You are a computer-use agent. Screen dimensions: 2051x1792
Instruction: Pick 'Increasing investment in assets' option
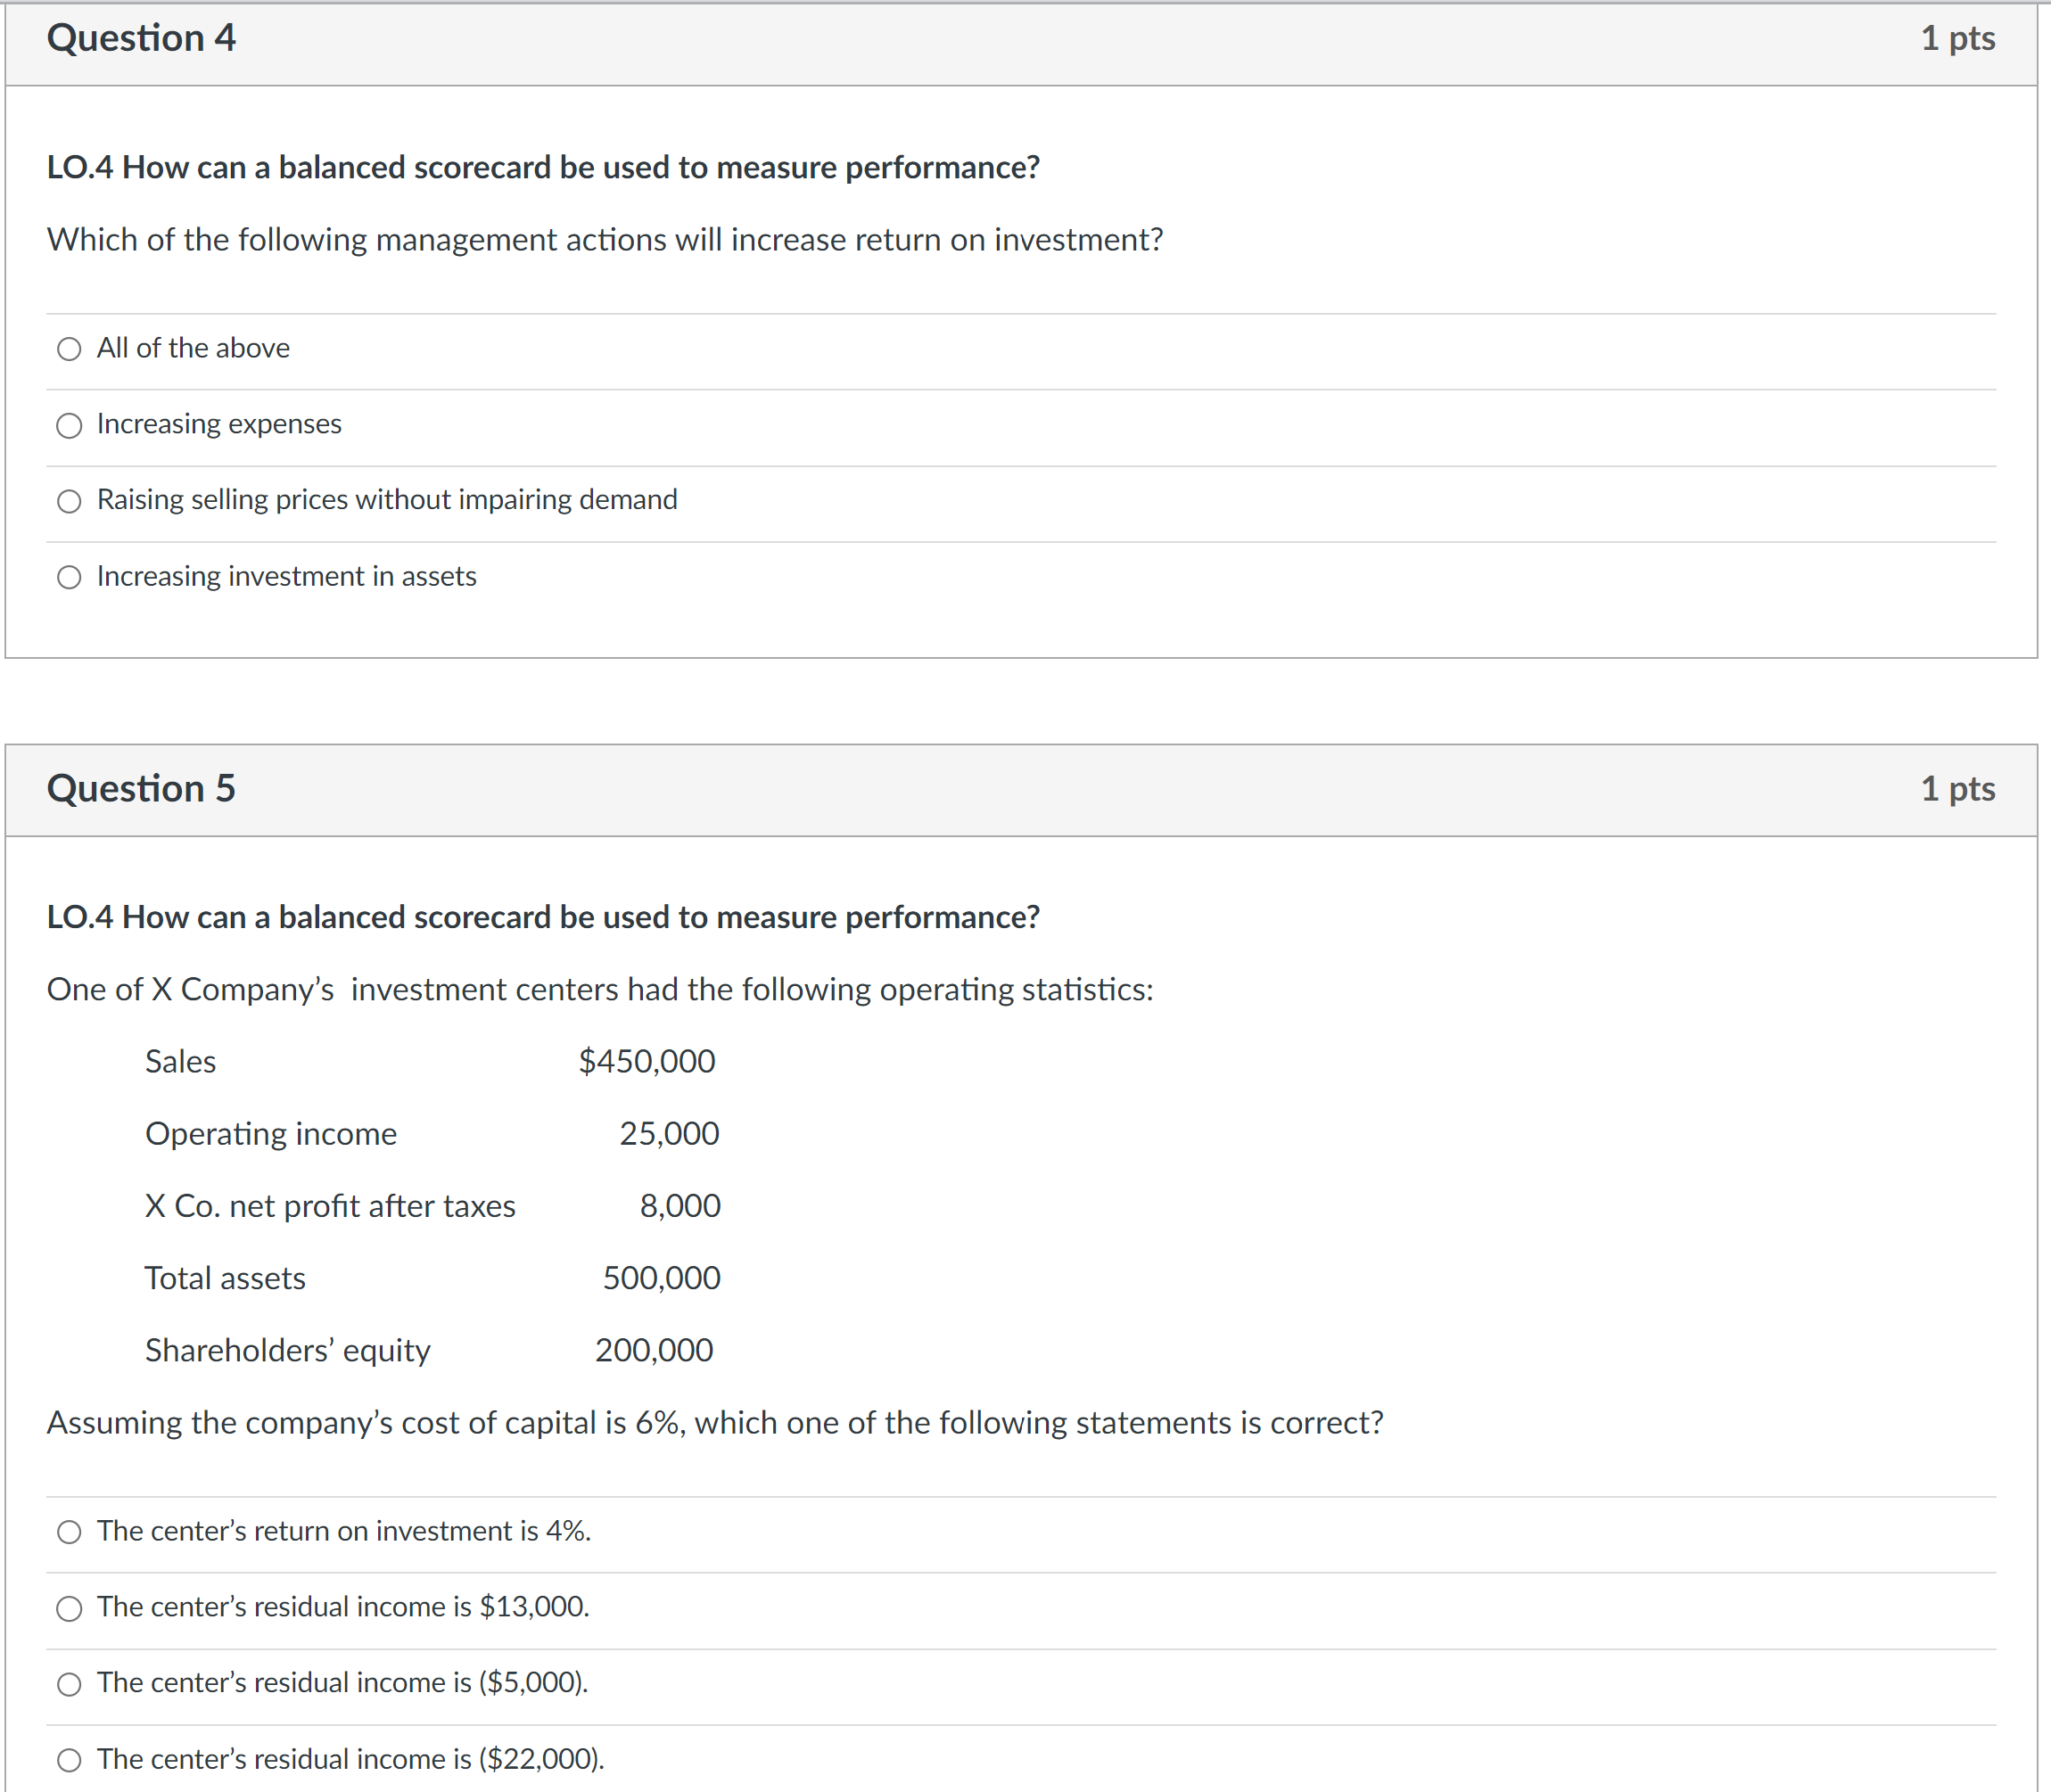click(x=69, y=577)
